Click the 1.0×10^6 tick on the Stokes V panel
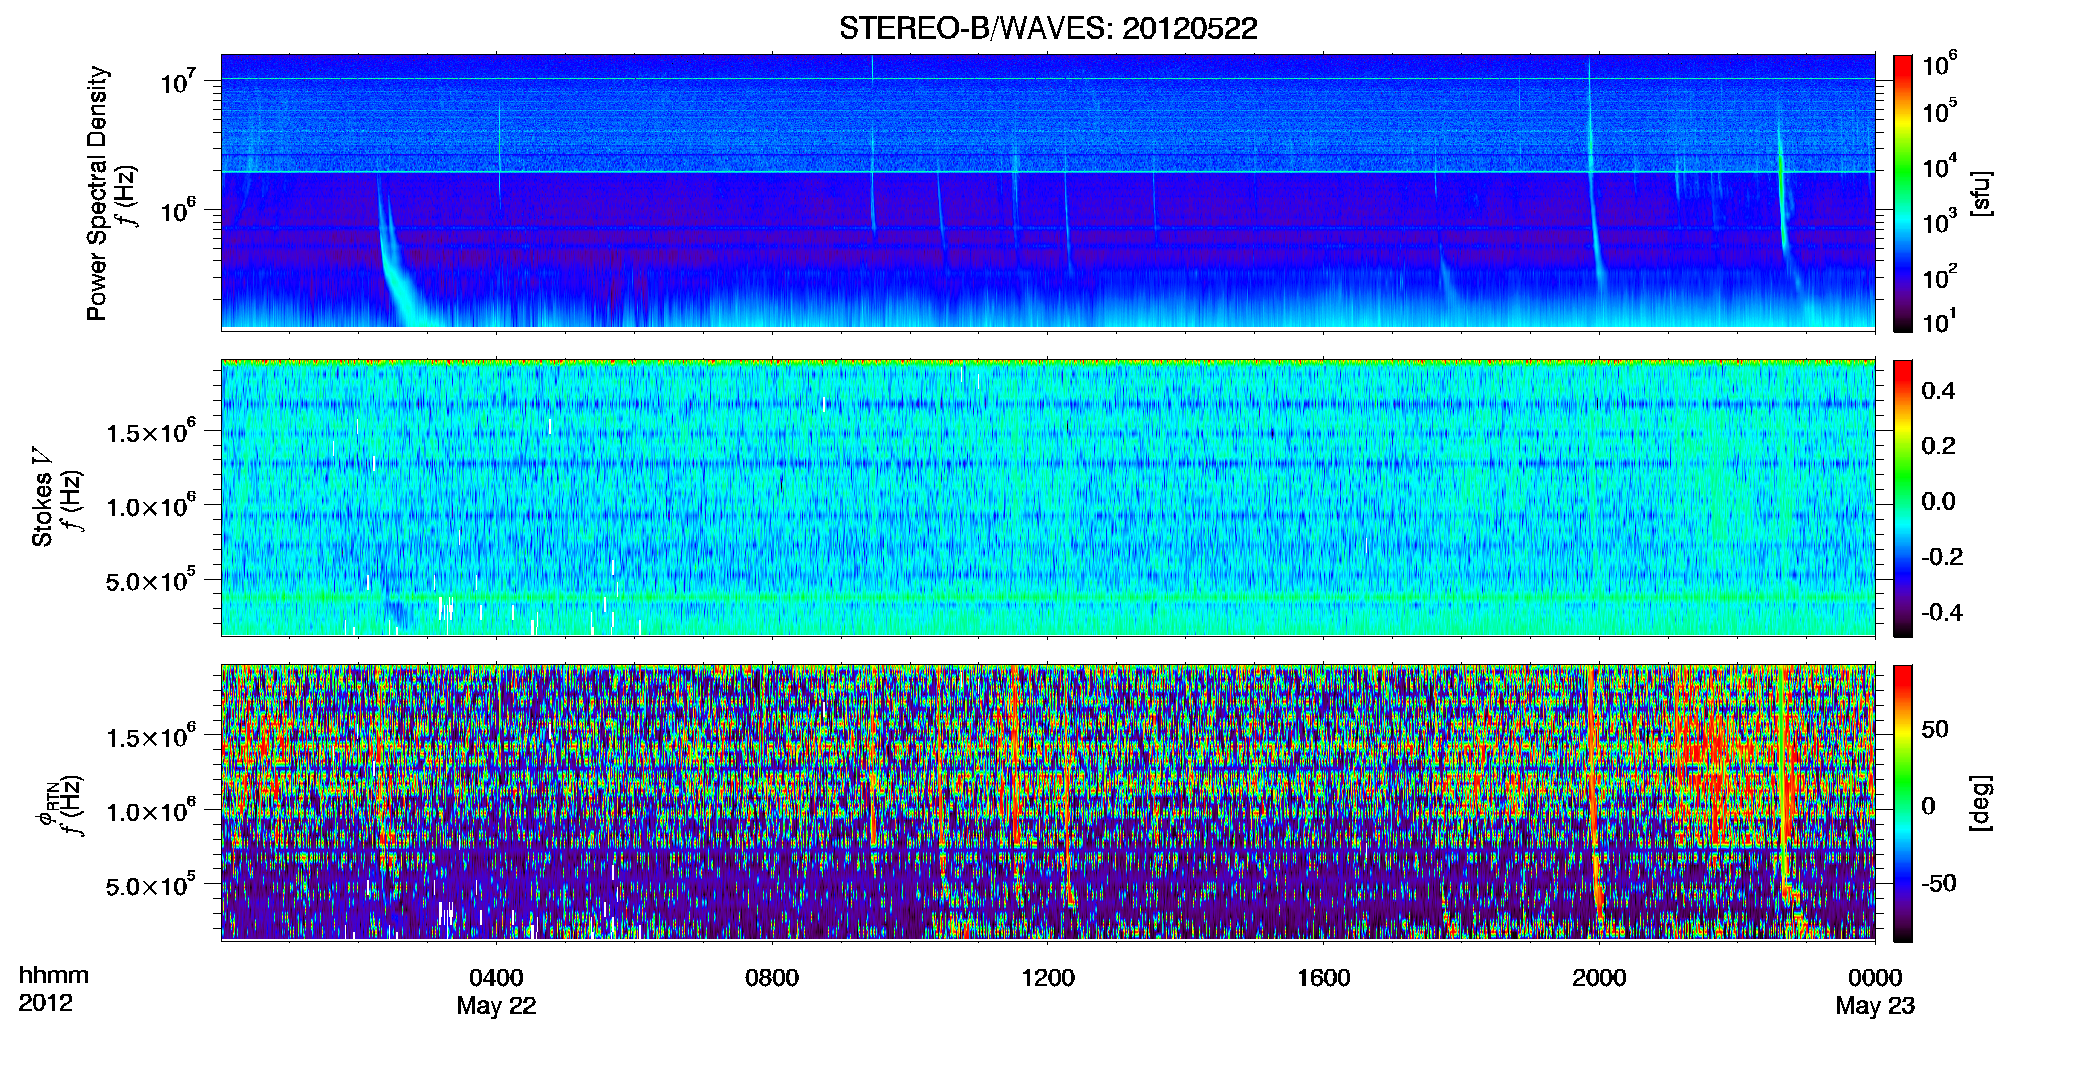The height and width of the screenshot is (1080, 2096). [x=150, y=506]
